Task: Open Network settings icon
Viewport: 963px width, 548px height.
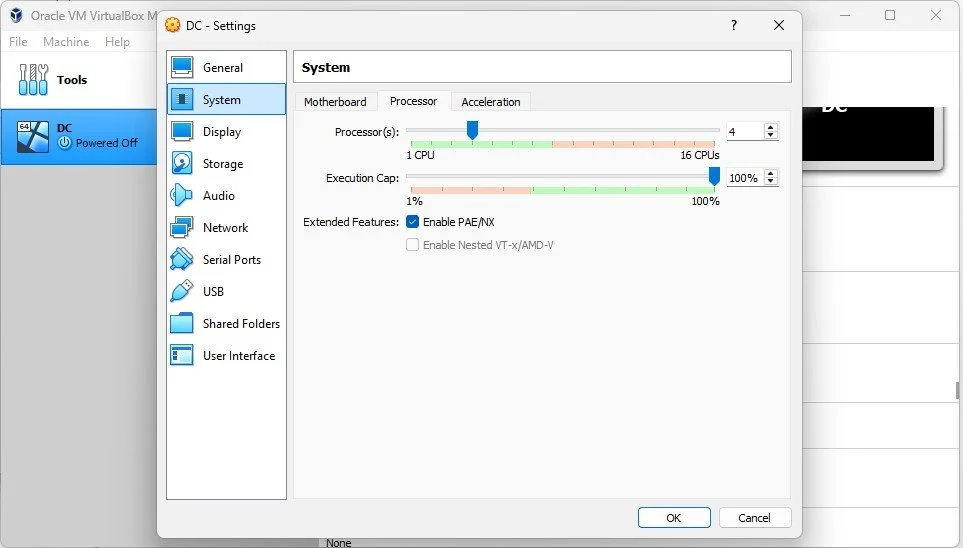Action: click(x=182, y=227)
